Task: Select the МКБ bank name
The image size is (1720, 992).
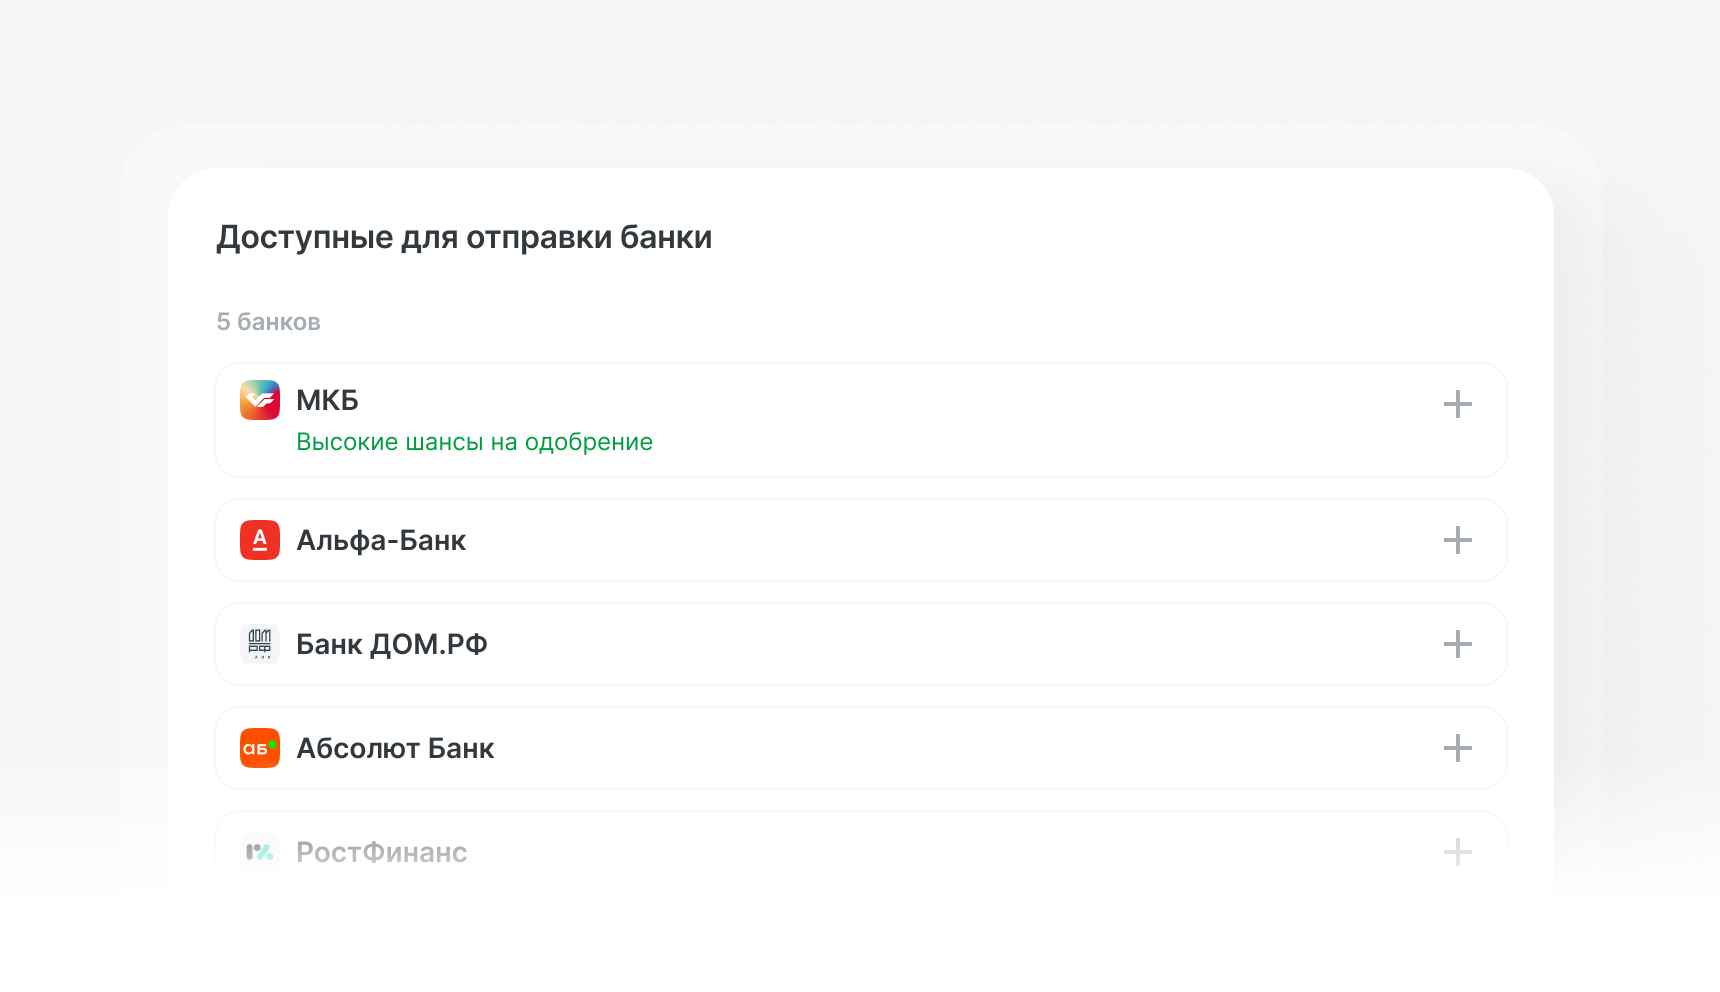Action: [x=327, y=400]
